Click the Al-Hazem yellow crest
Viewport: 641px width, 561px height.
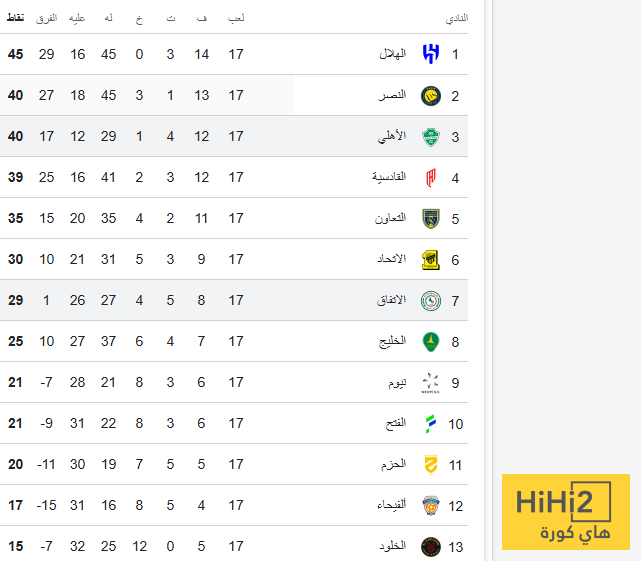430,464
